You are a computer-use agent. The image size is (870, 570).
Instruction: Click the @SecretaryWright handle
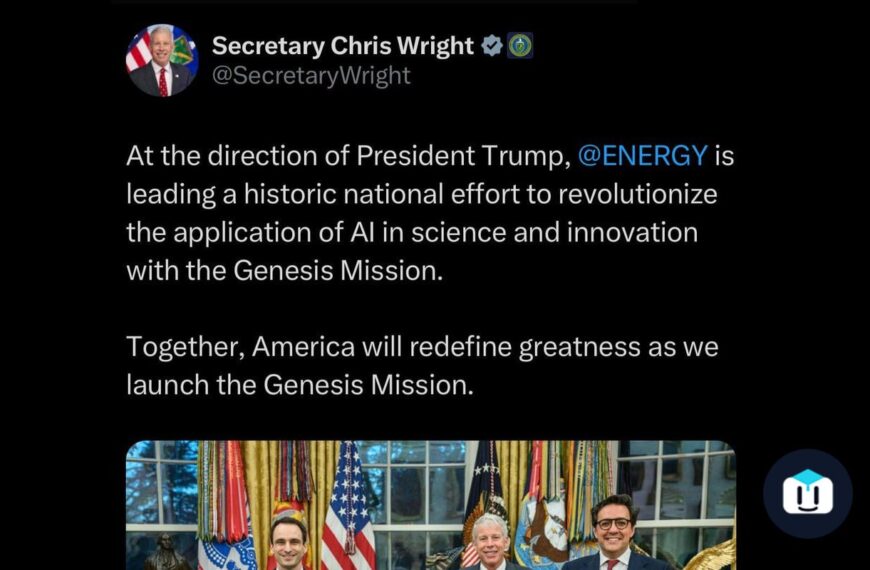click(x=311, y=75)
